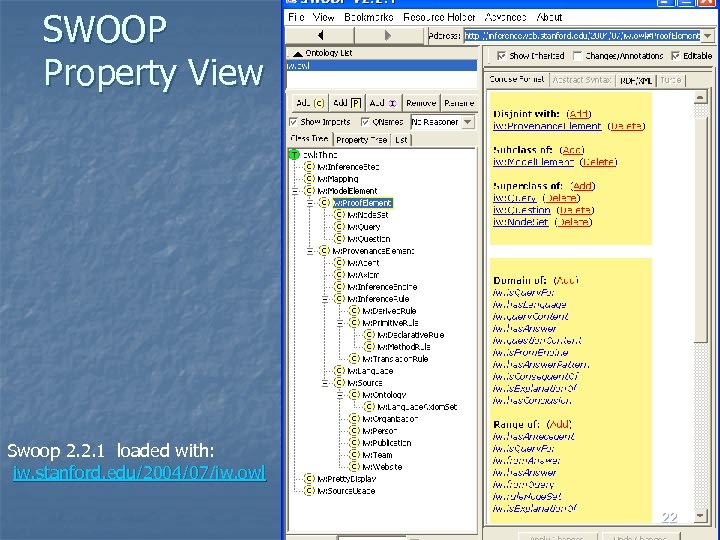This screenshot has height=540, width=720.
Task: Switch to the Property Tree tab
Action: tap(361, 140)
